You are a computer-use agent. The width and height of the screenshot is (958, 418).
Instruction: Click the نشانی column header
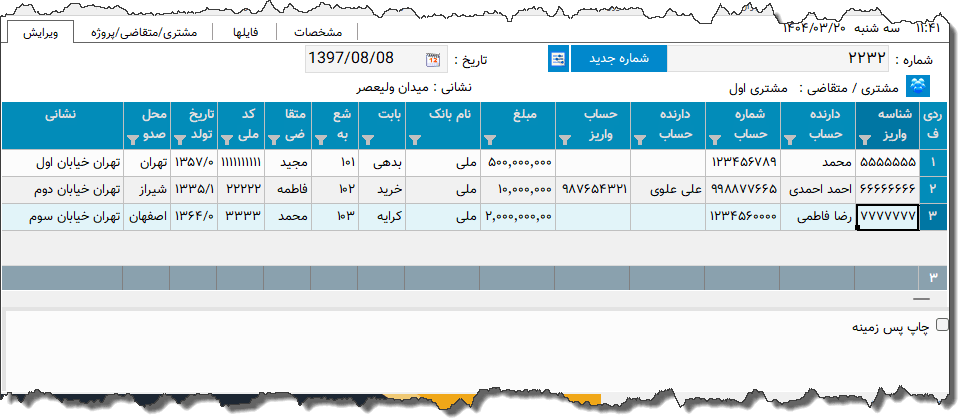62,126
